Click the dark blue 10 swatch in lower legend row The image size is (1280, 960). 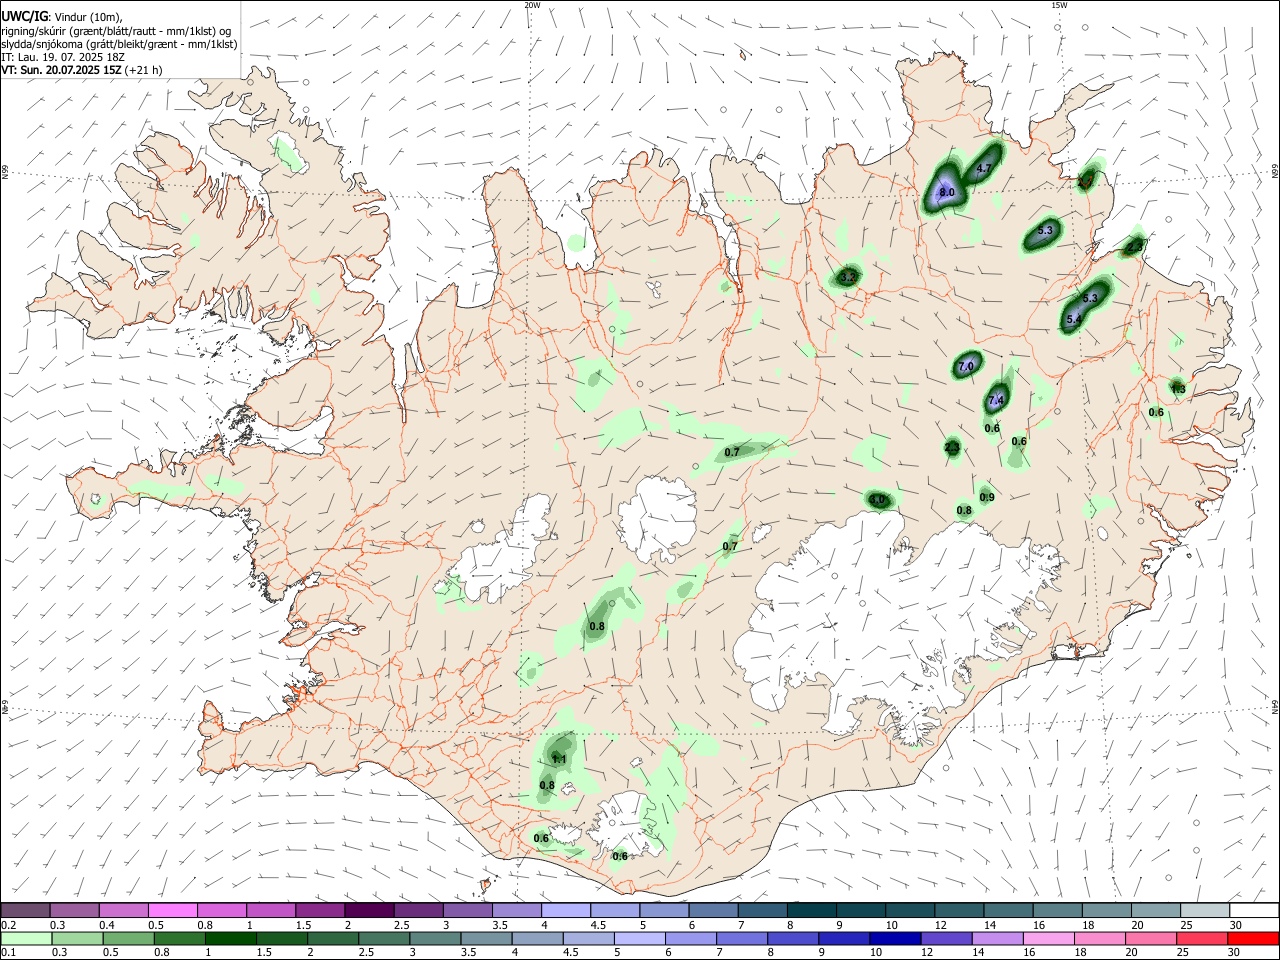[x=895, y=938]
